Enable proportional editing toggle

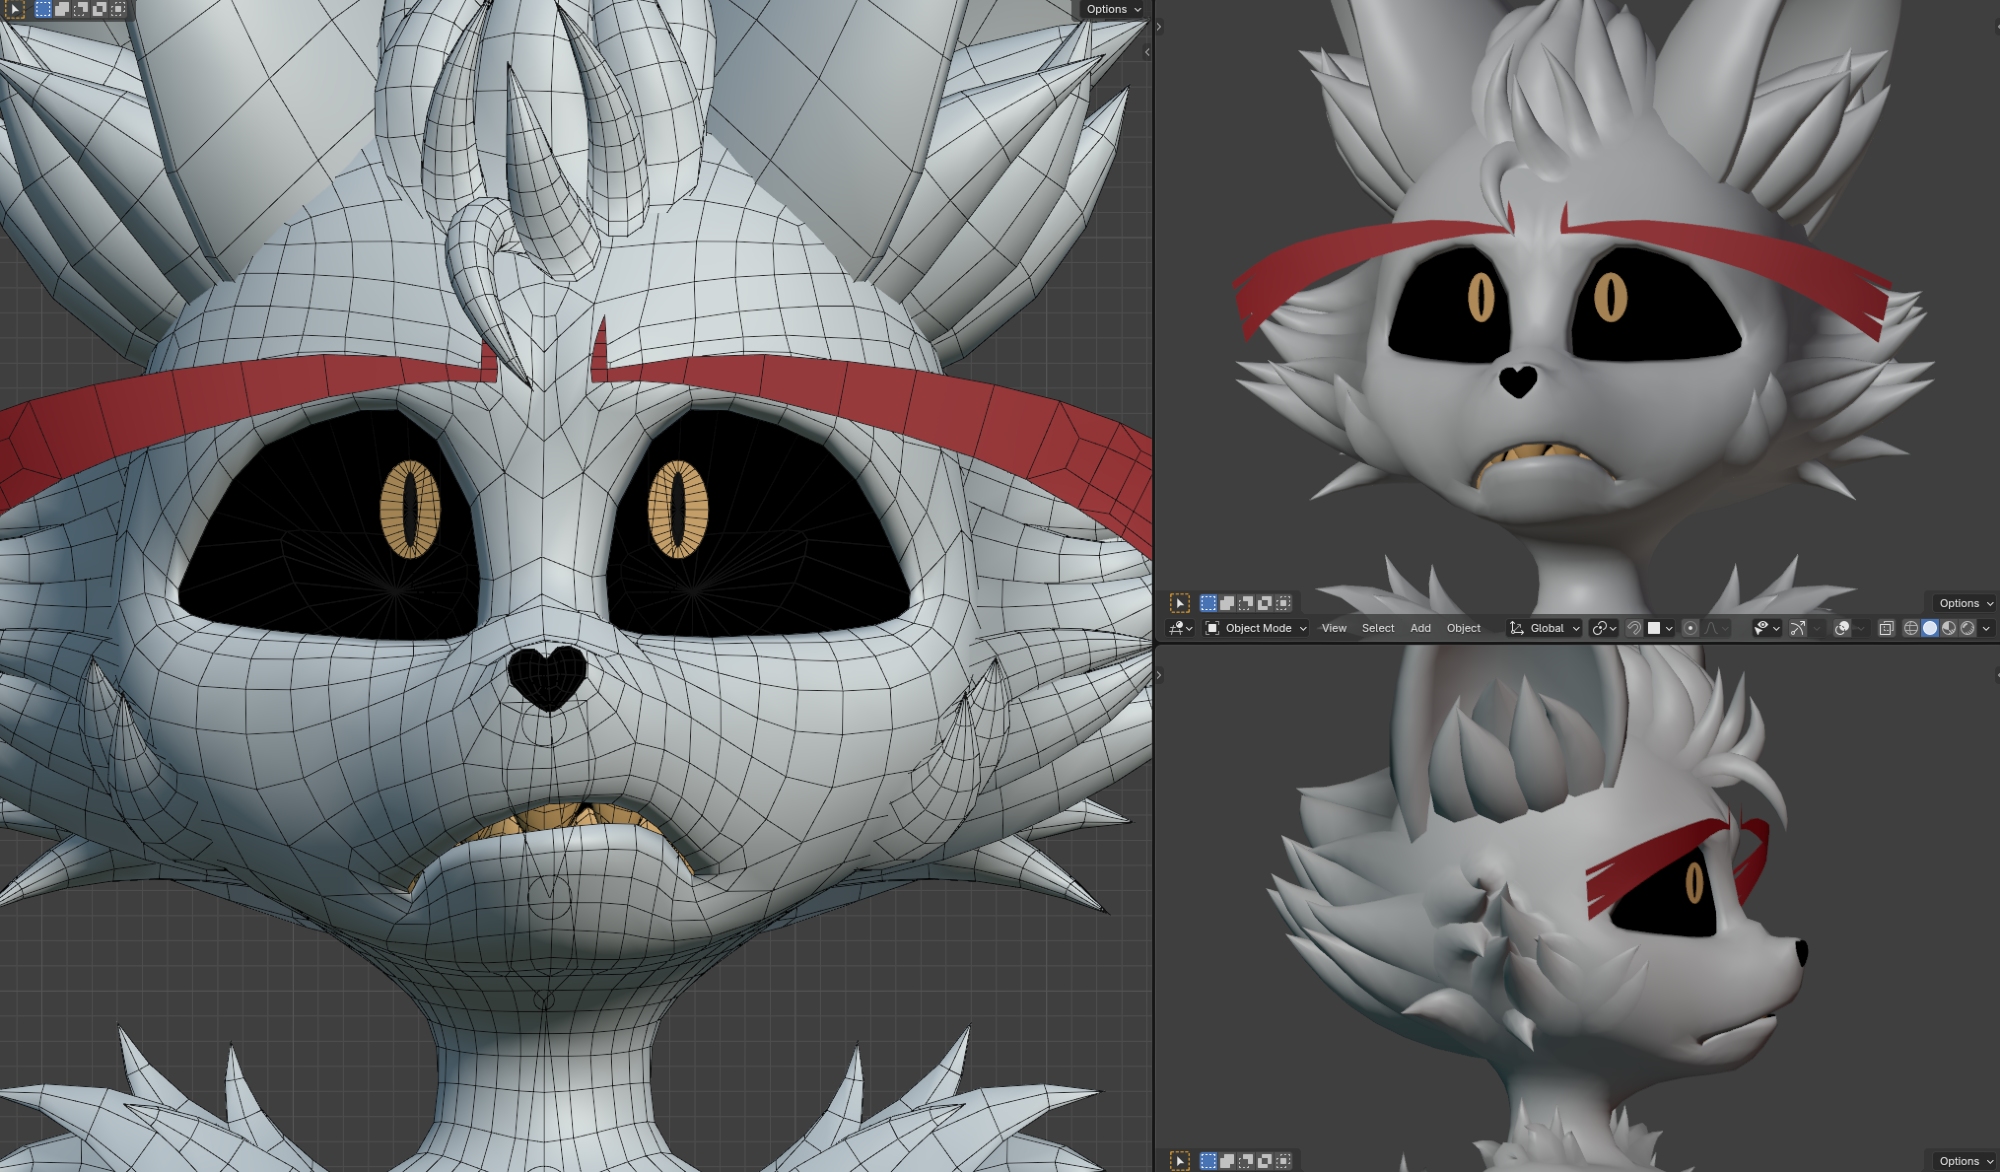click(1690, 628)
